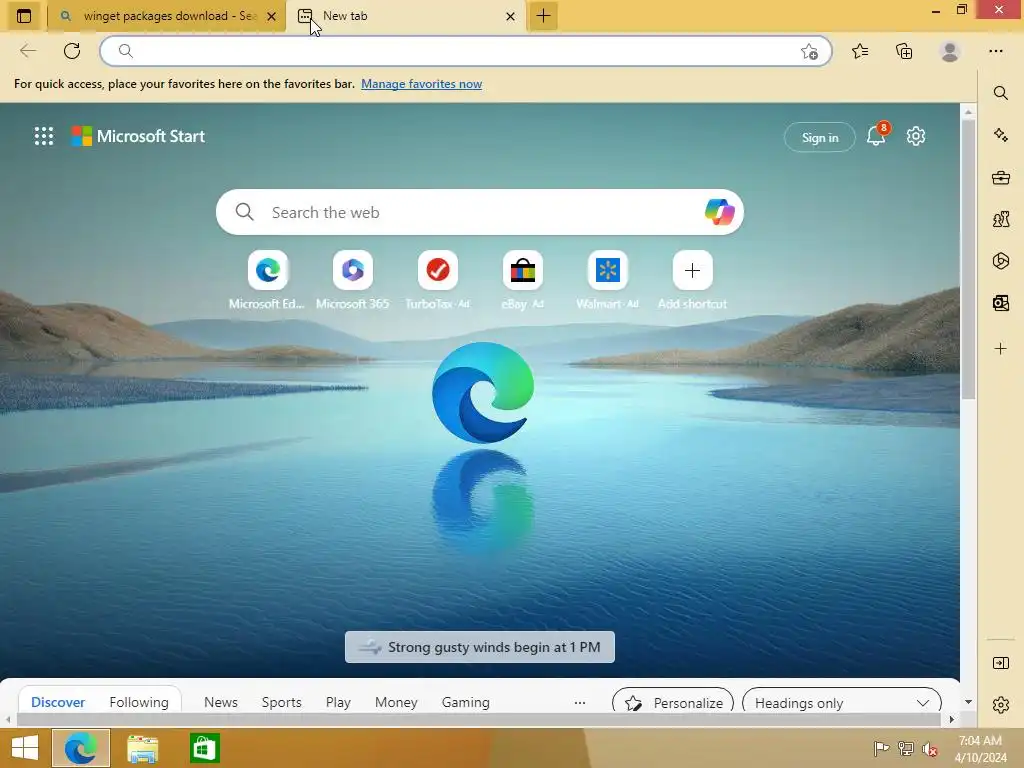Image resolution: width=1024 pixels, height=768 pixels.
Task: Open a new tab with plus button
Action: click(543, 16)
